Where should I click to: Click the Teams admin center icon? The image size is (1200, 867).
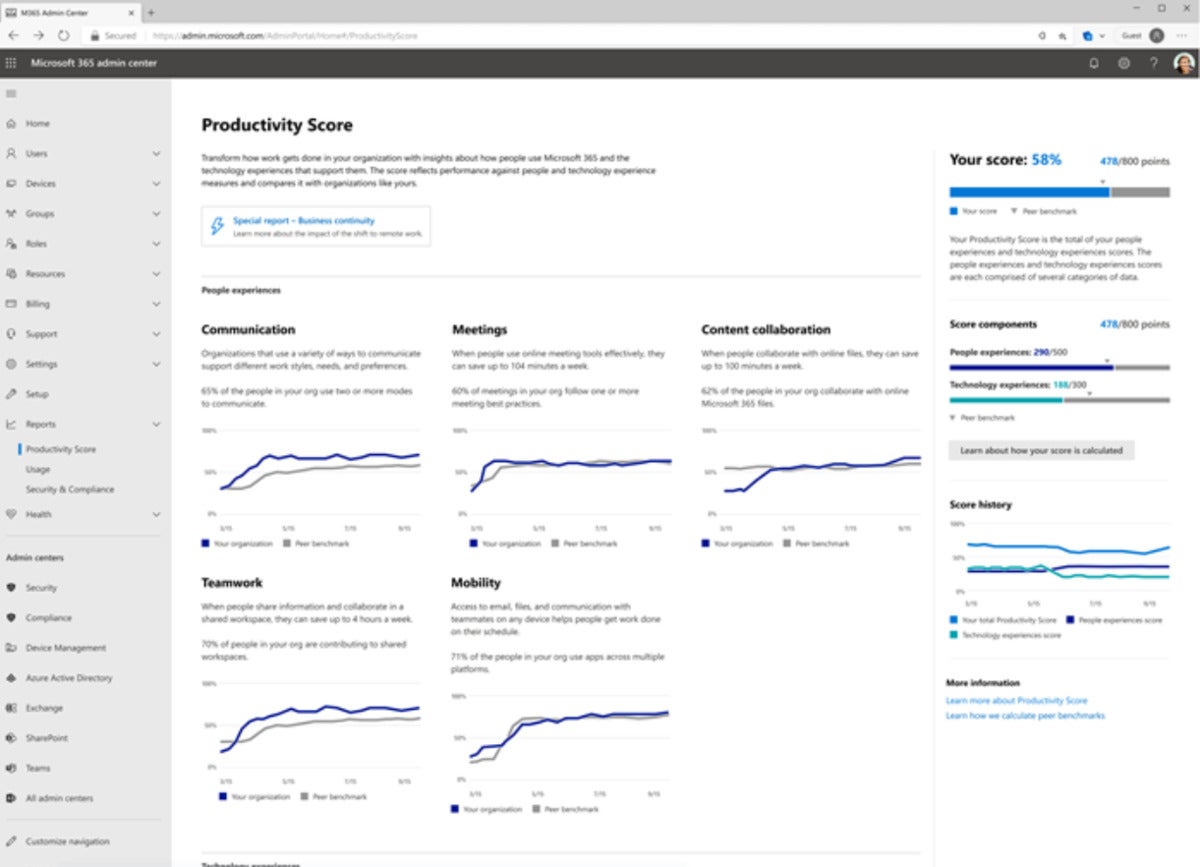pos(11,768)
